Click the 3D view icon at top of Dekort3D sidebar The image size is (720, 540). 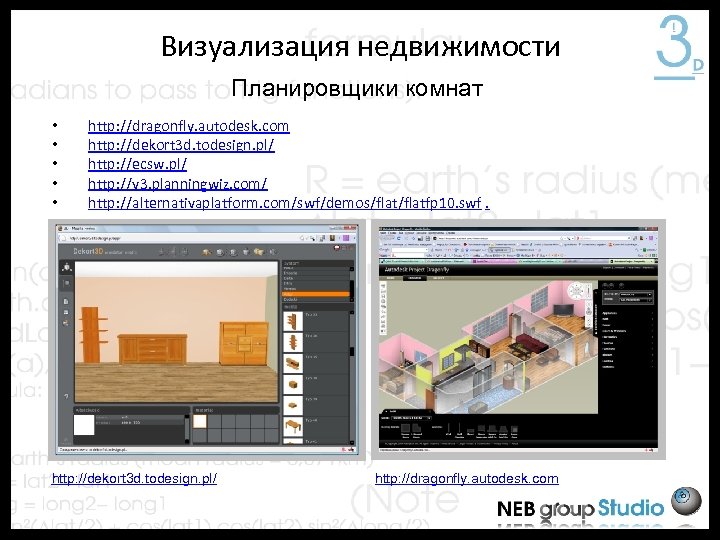point(67,267)
